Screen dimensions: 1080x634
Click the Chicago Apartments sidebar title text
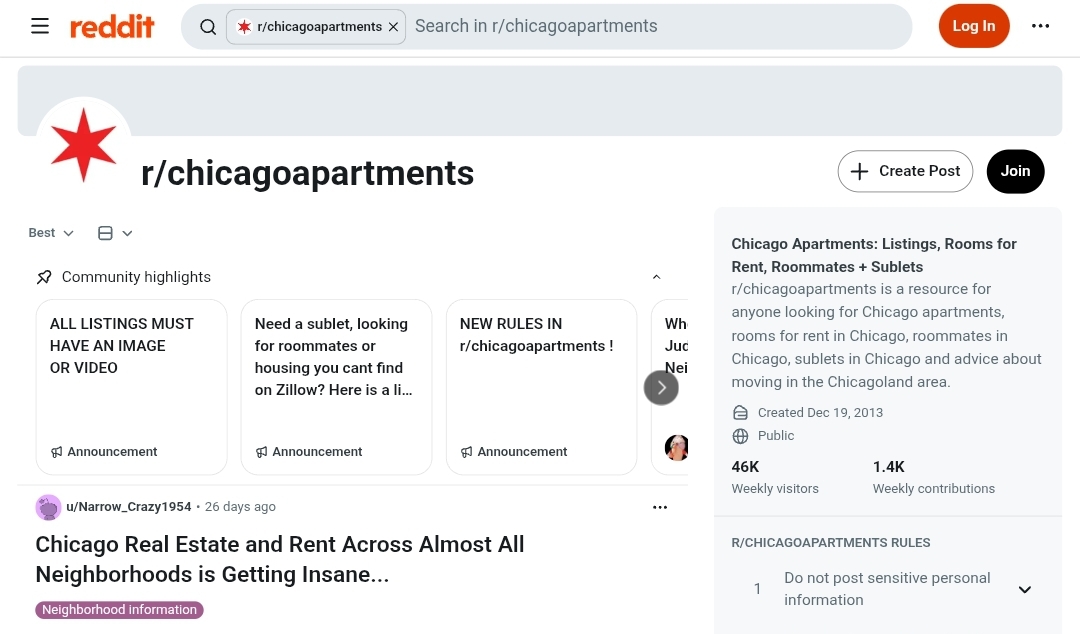click(x=874, y=255)
